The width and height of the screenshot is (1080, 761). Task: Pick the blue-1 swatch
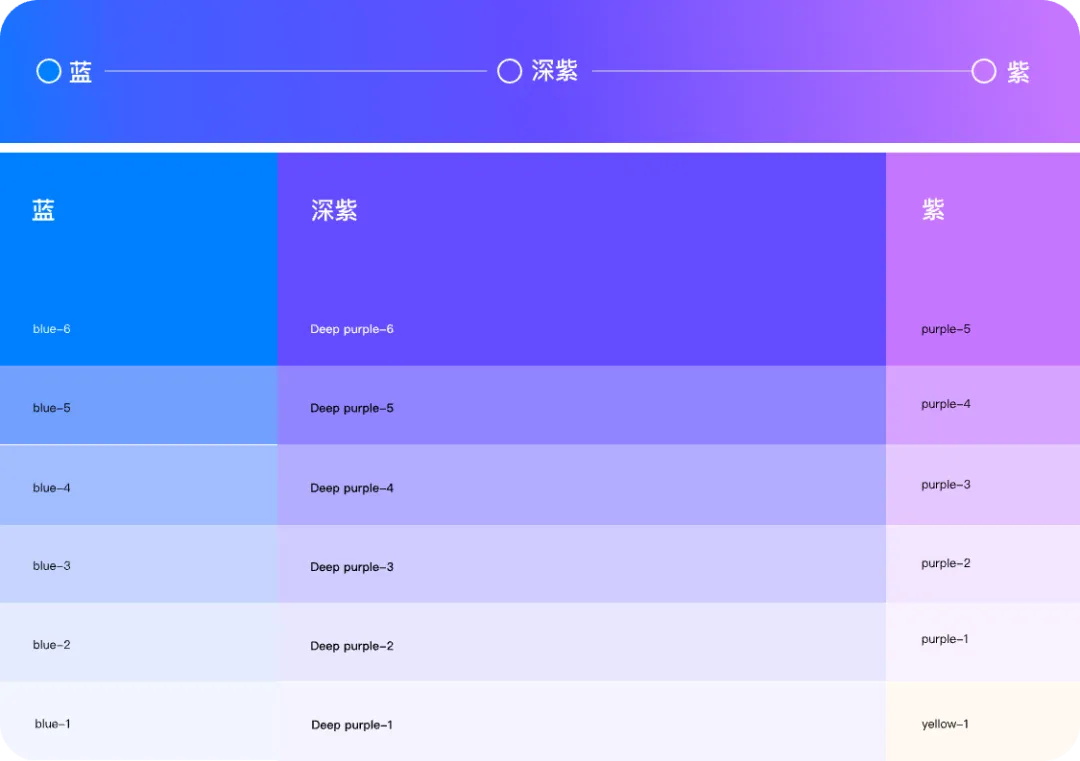[x=138, y=721]
